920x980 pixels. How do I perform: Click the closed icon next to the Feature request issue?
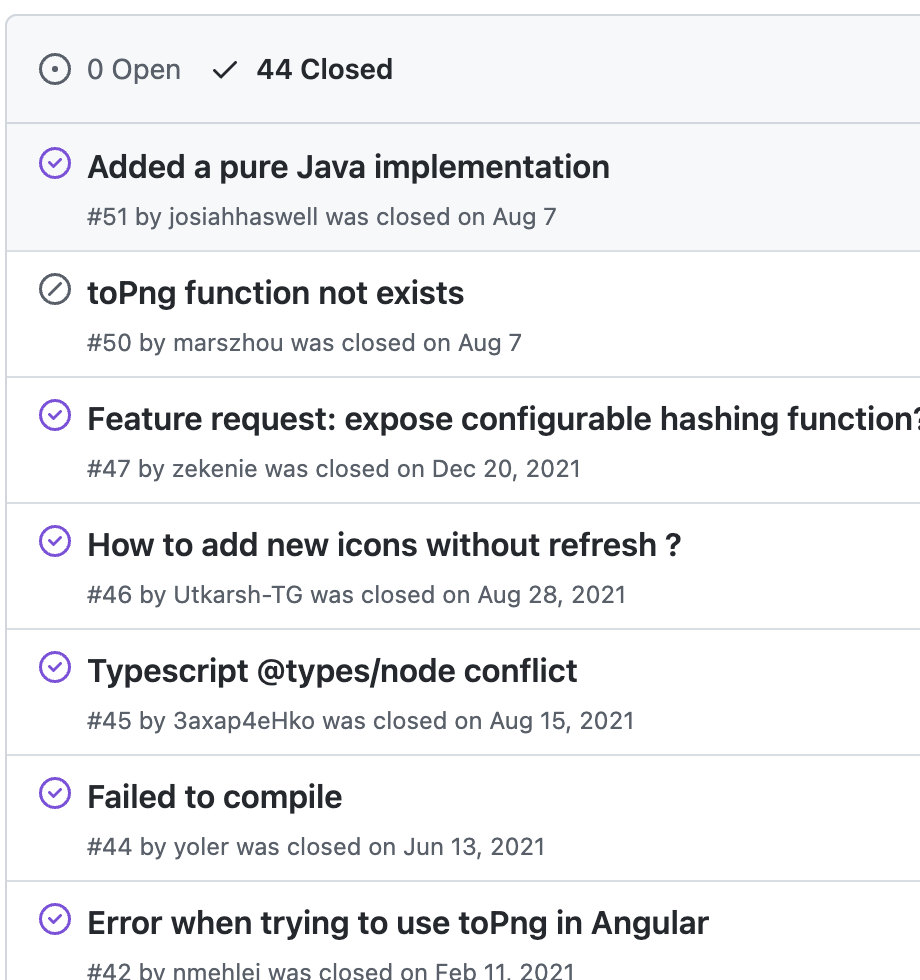point(54,415)
